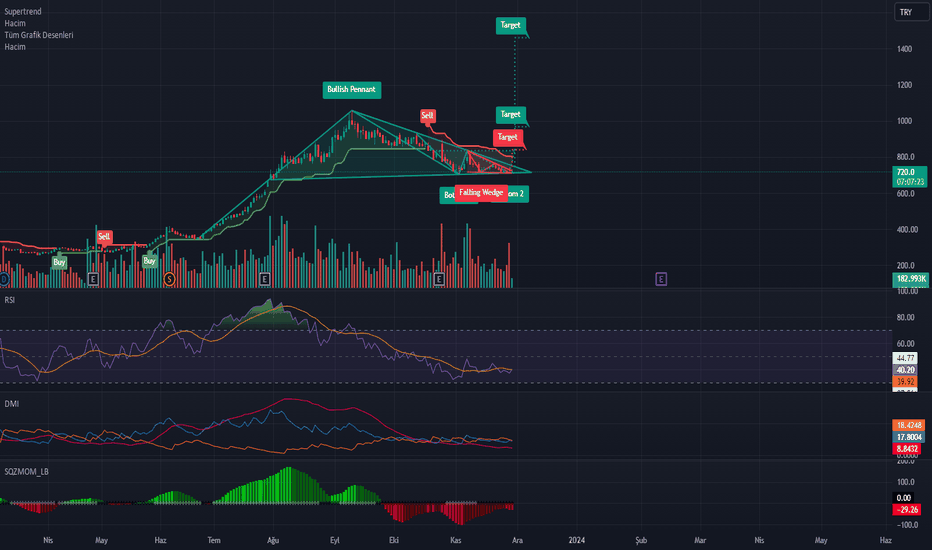Click the earnings E marker near May
Image resolution: width=932 pixels, height=550 pixels.
[x=93, y=279]
